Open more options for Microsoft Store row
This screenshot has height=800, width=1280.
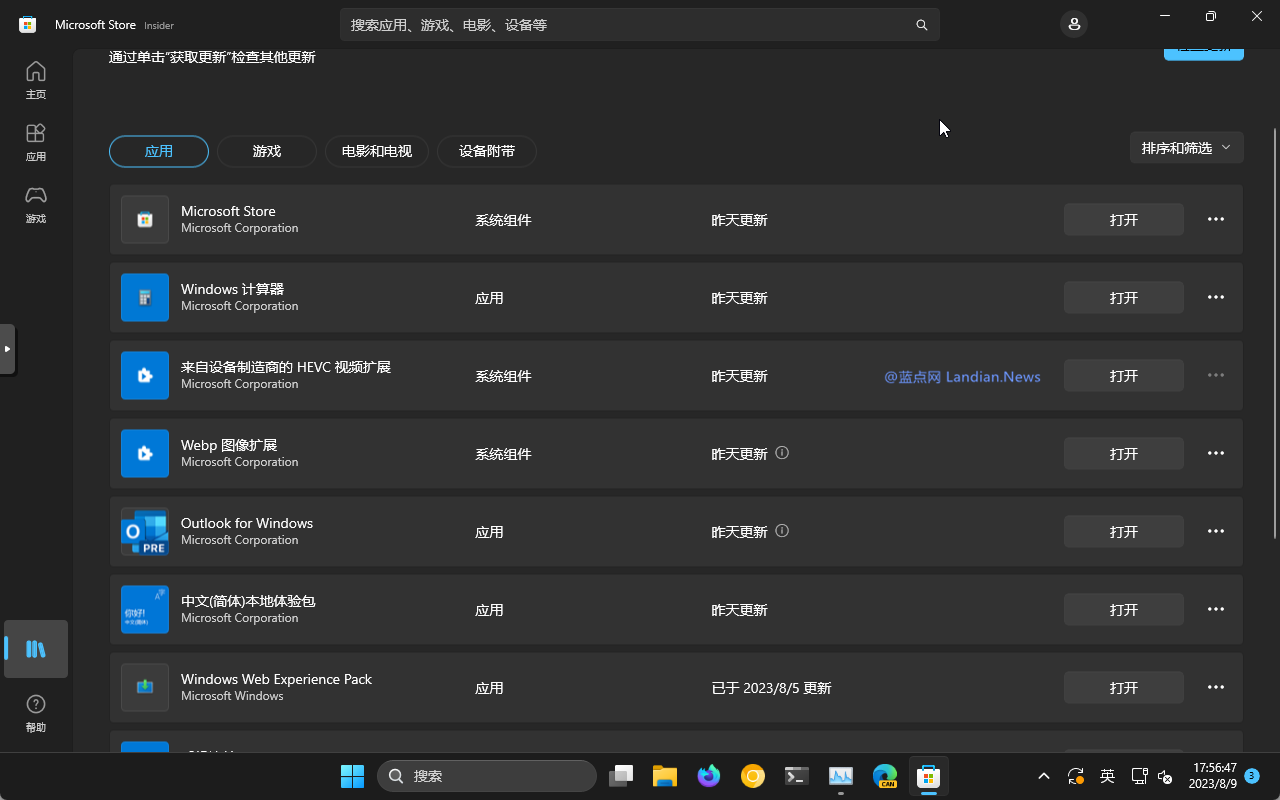(x=1216, y=219)
